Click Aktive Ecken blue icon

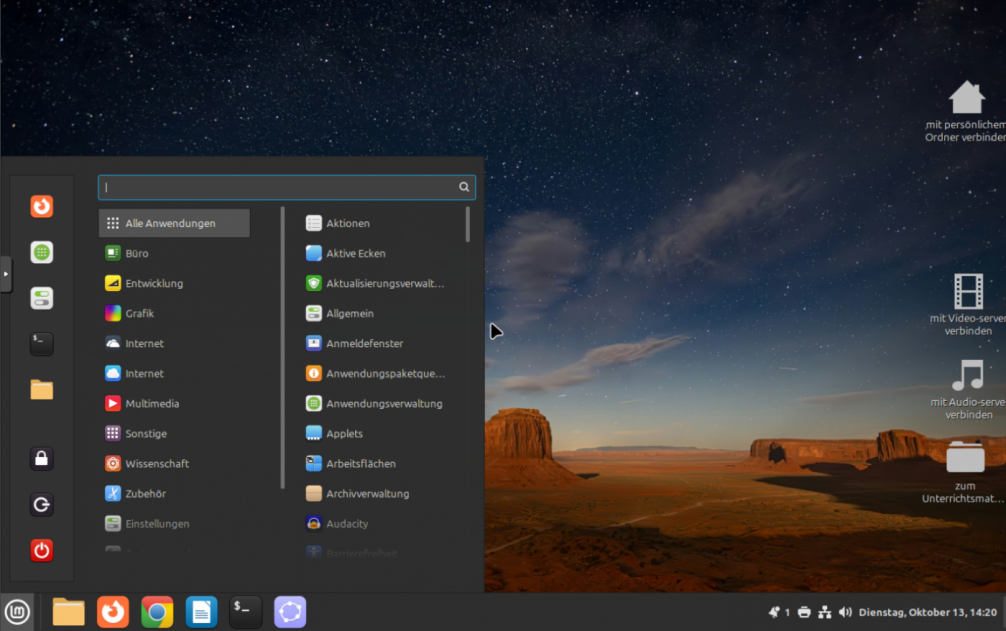pos(314,253)
